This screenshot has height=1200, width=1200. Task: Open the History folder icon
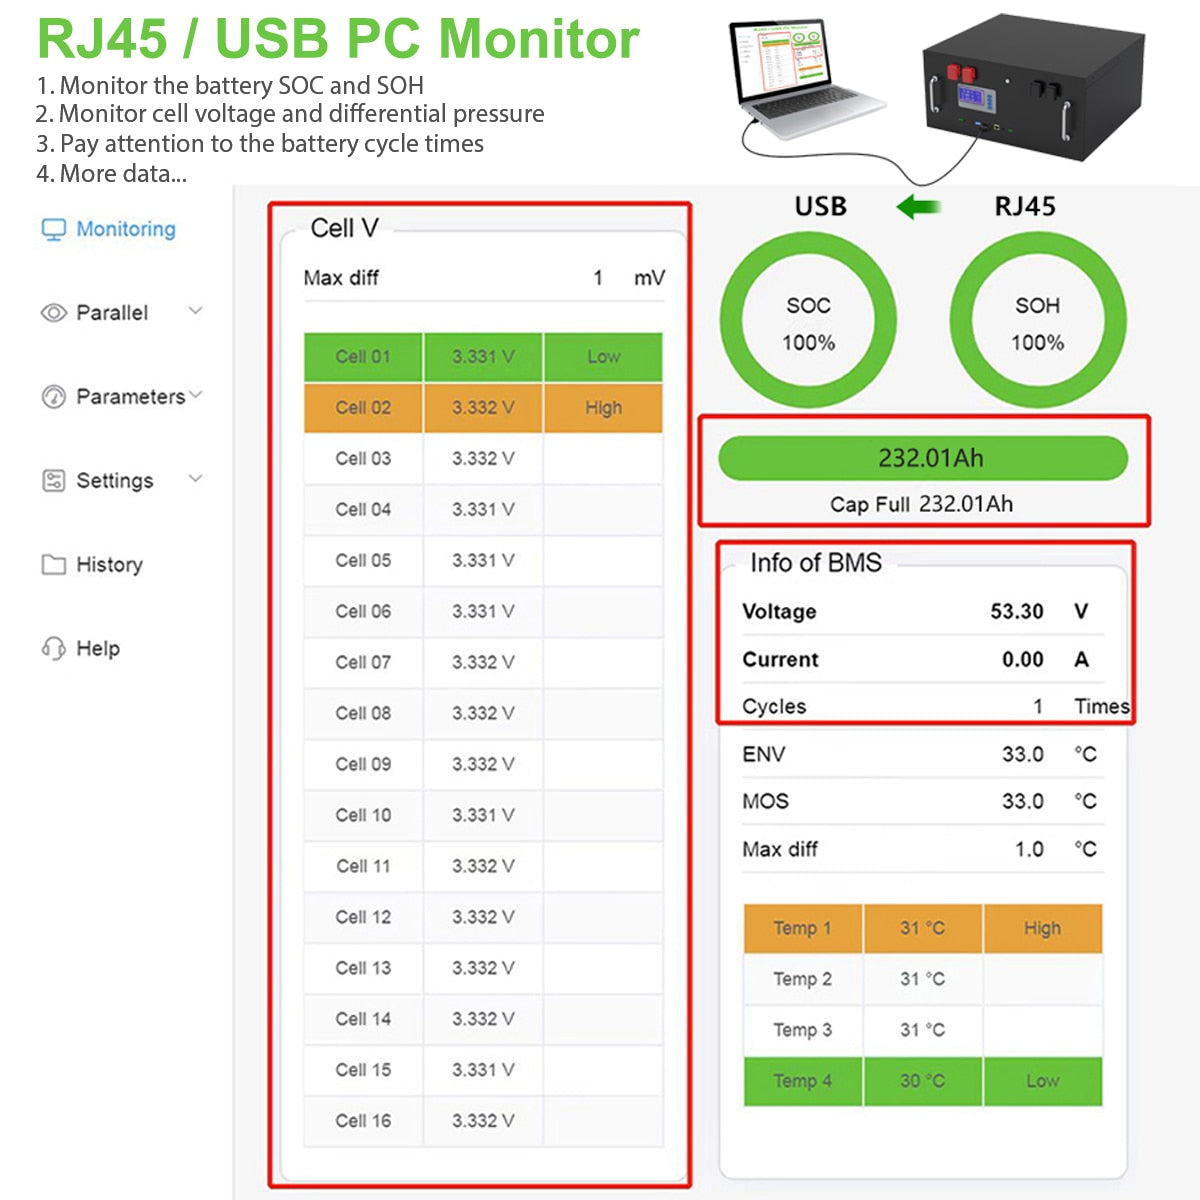click(x=52, y=564)
